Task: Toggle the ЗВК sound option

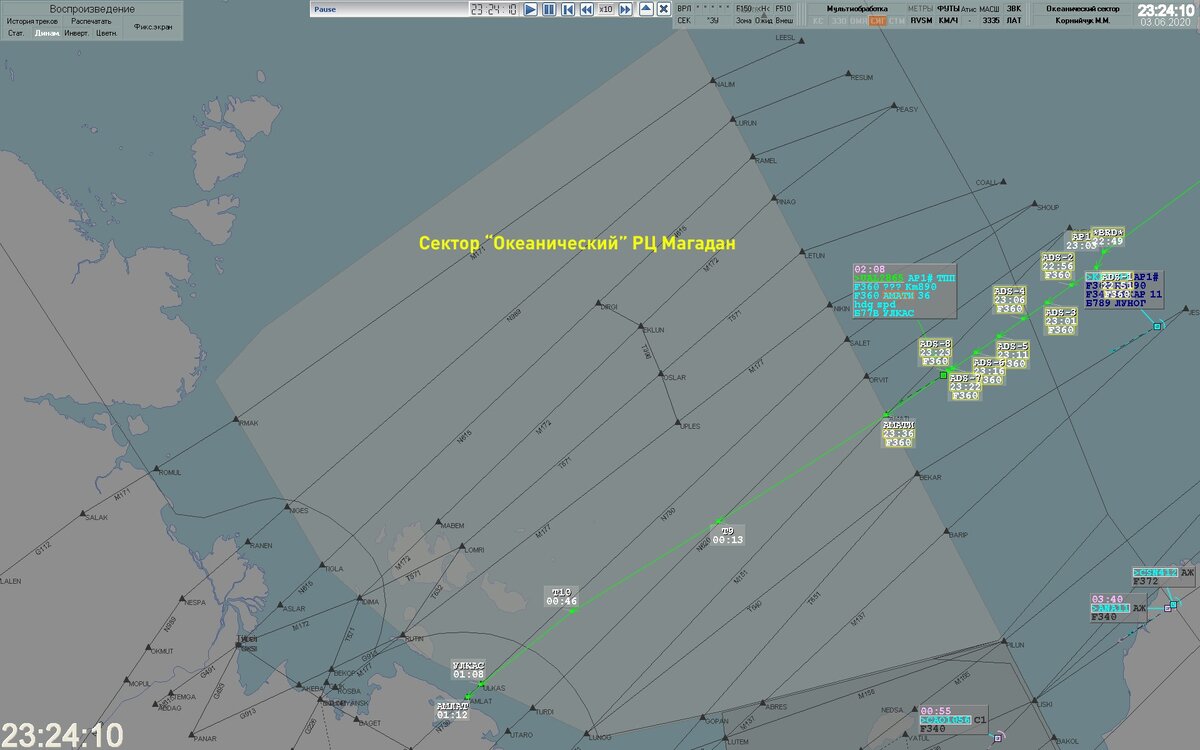Action: point(1014,8)
